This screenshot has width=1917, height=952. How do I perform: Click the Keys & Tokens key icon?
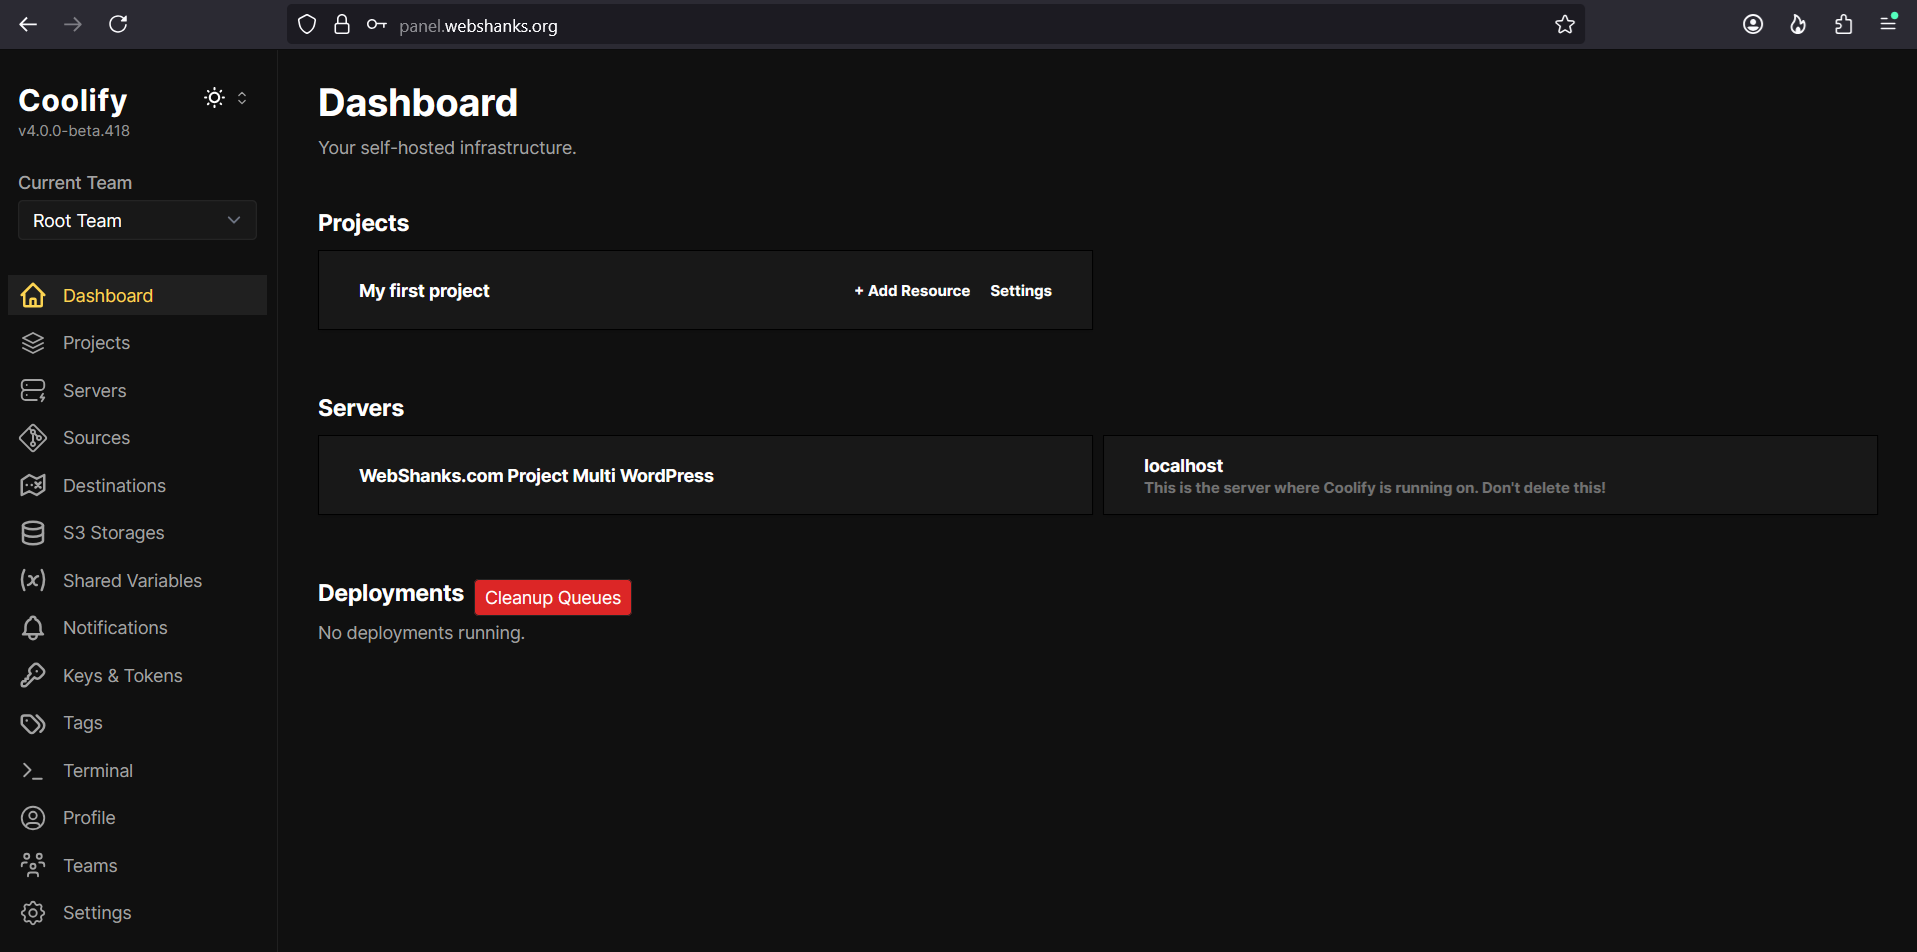tap(33, 675)
